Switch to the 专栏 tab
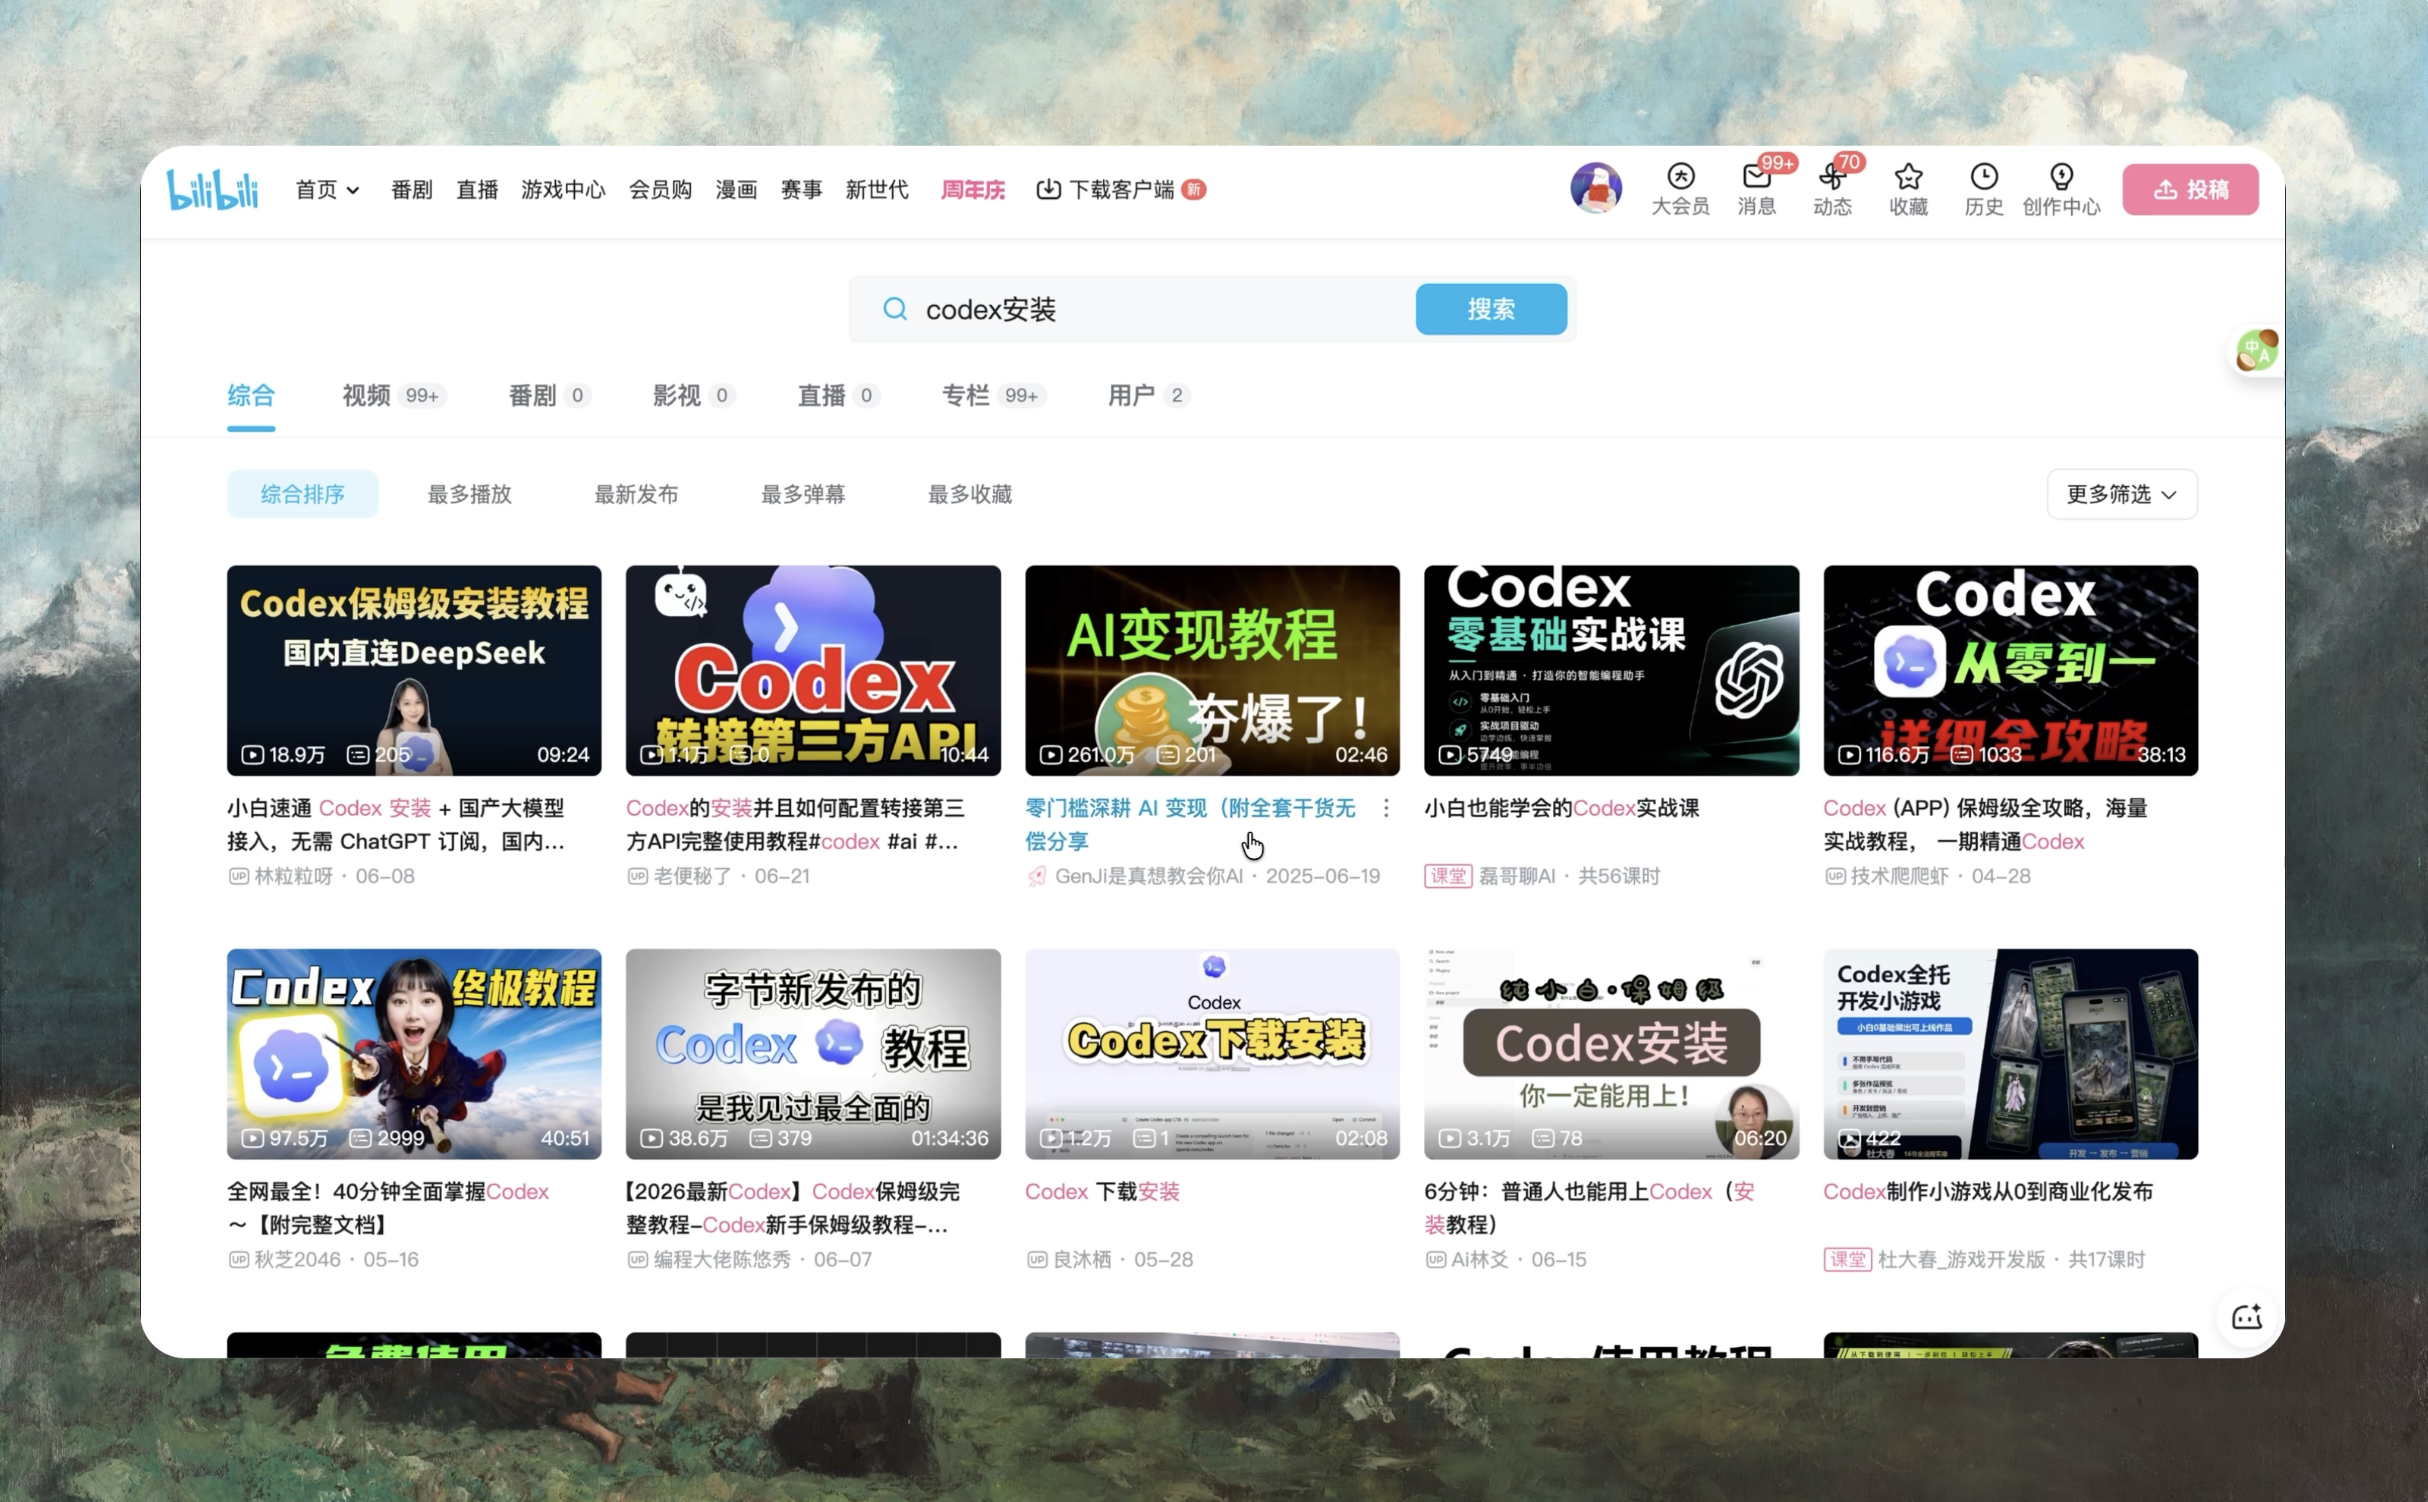Image resolution: width=2428 pixels, height=1502 pixels. click(x=993, y=396)
